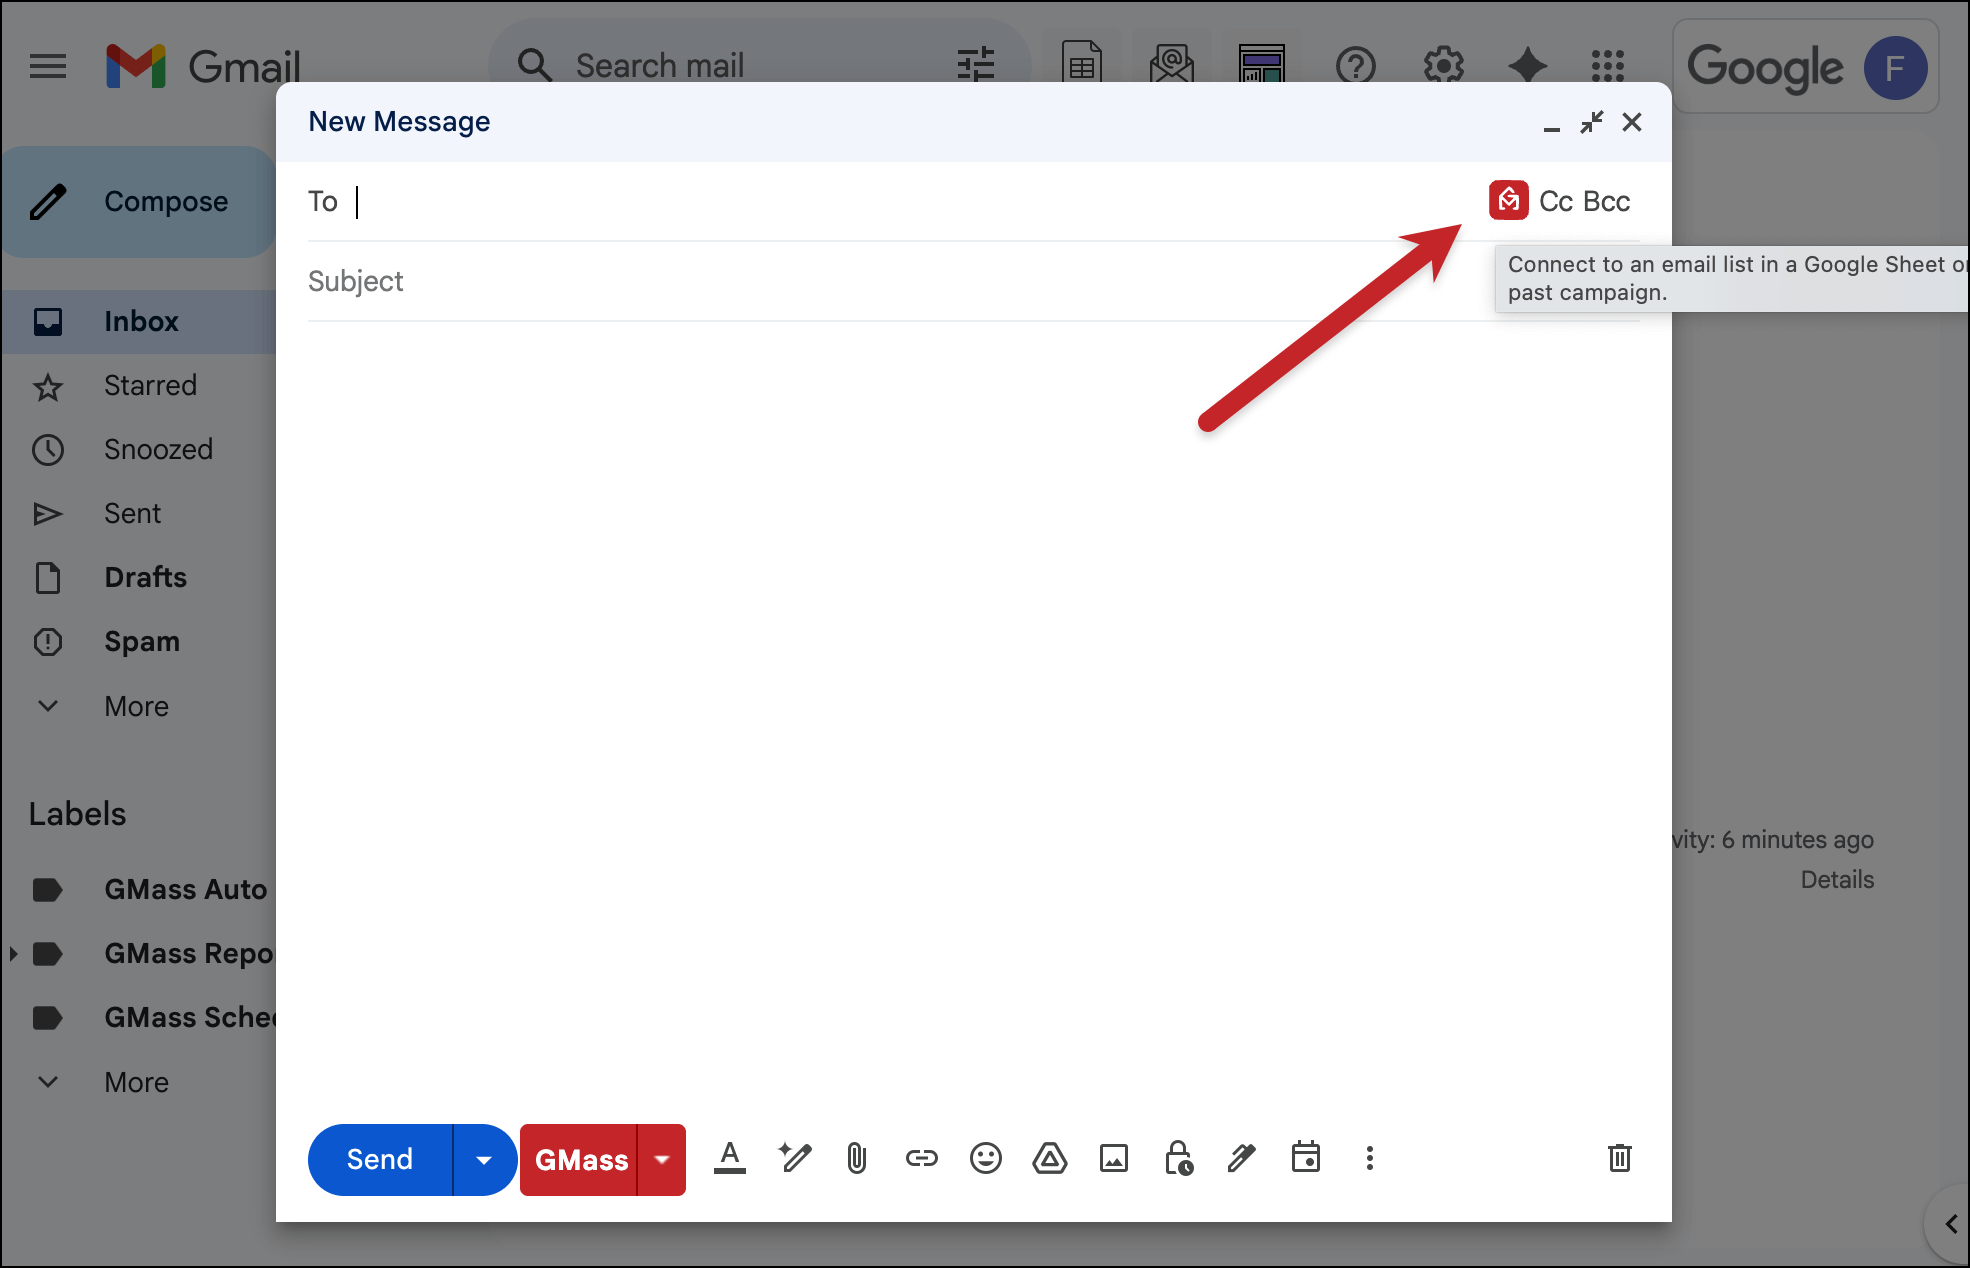This screenshot has width=1970, height=1268.
Task: Expand the GMass Reports label
Action: click(x=12, y=953)
